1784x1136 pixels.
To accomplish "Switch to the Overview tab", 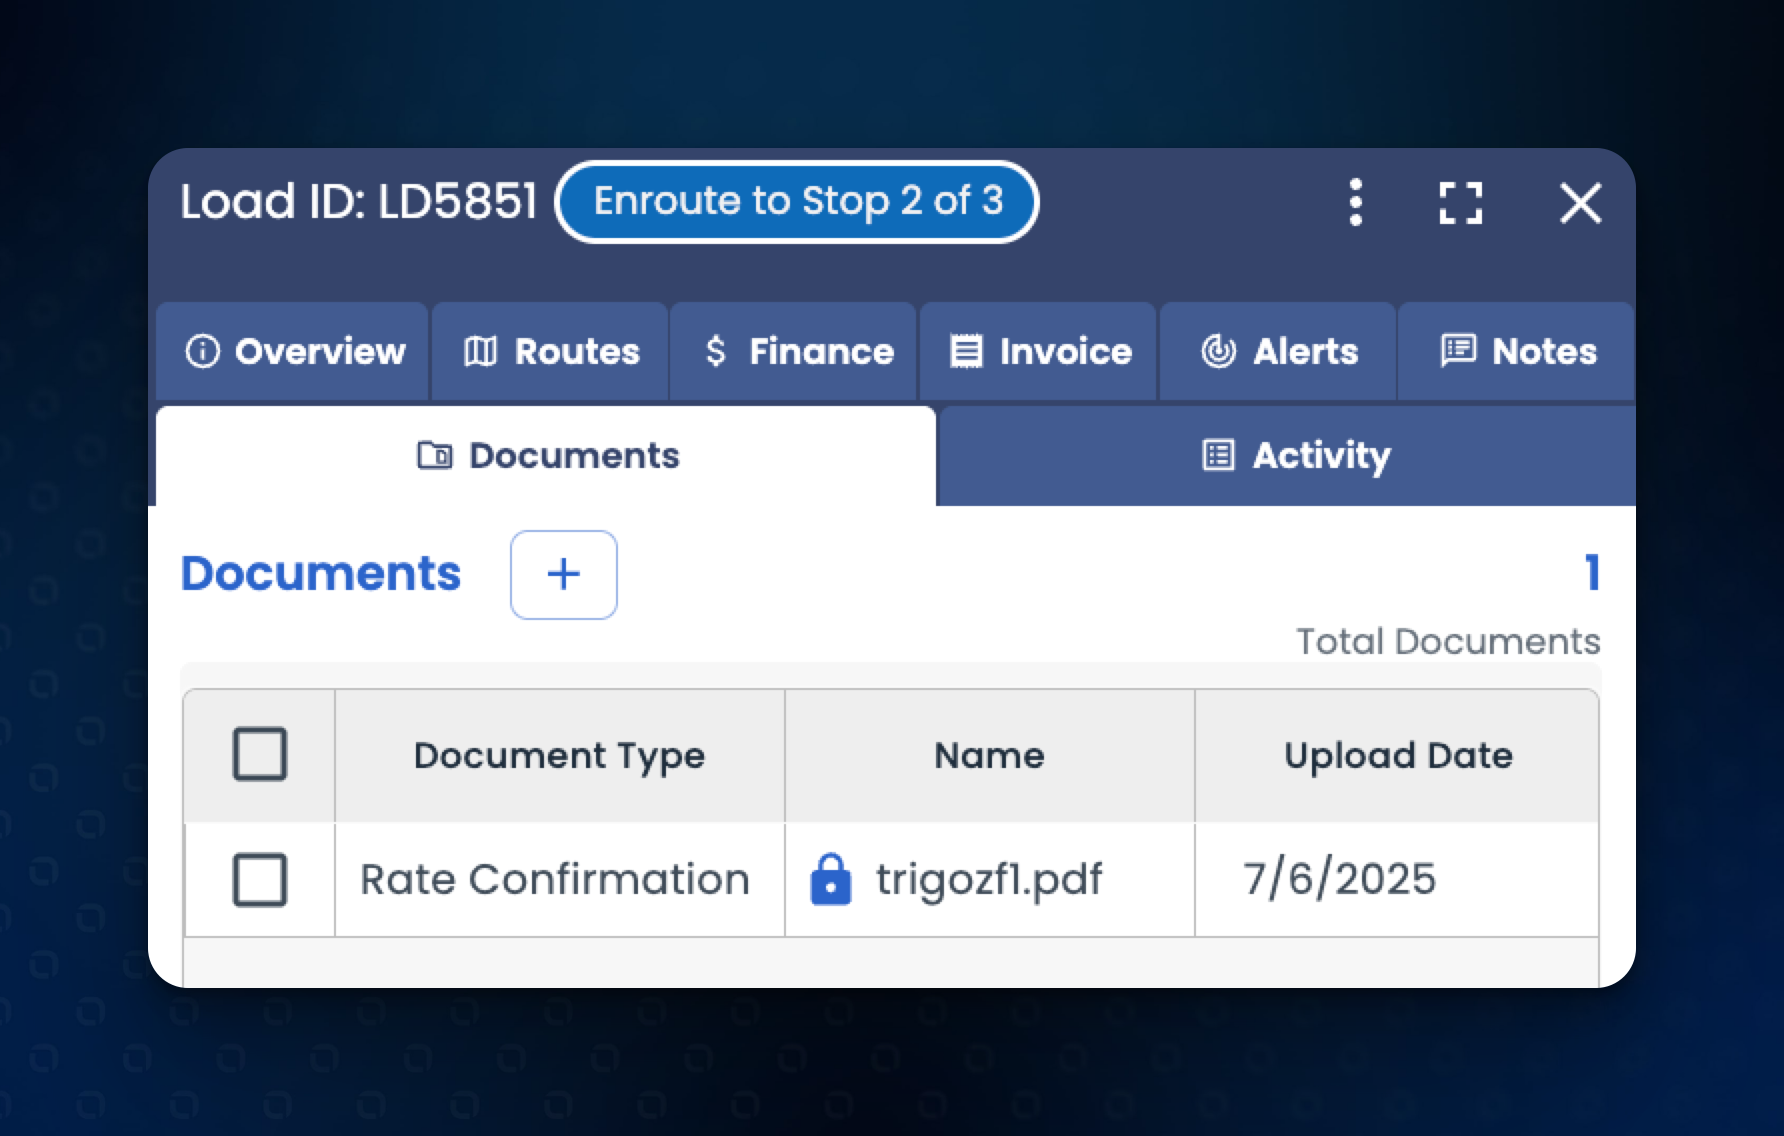I will (293, 352).
